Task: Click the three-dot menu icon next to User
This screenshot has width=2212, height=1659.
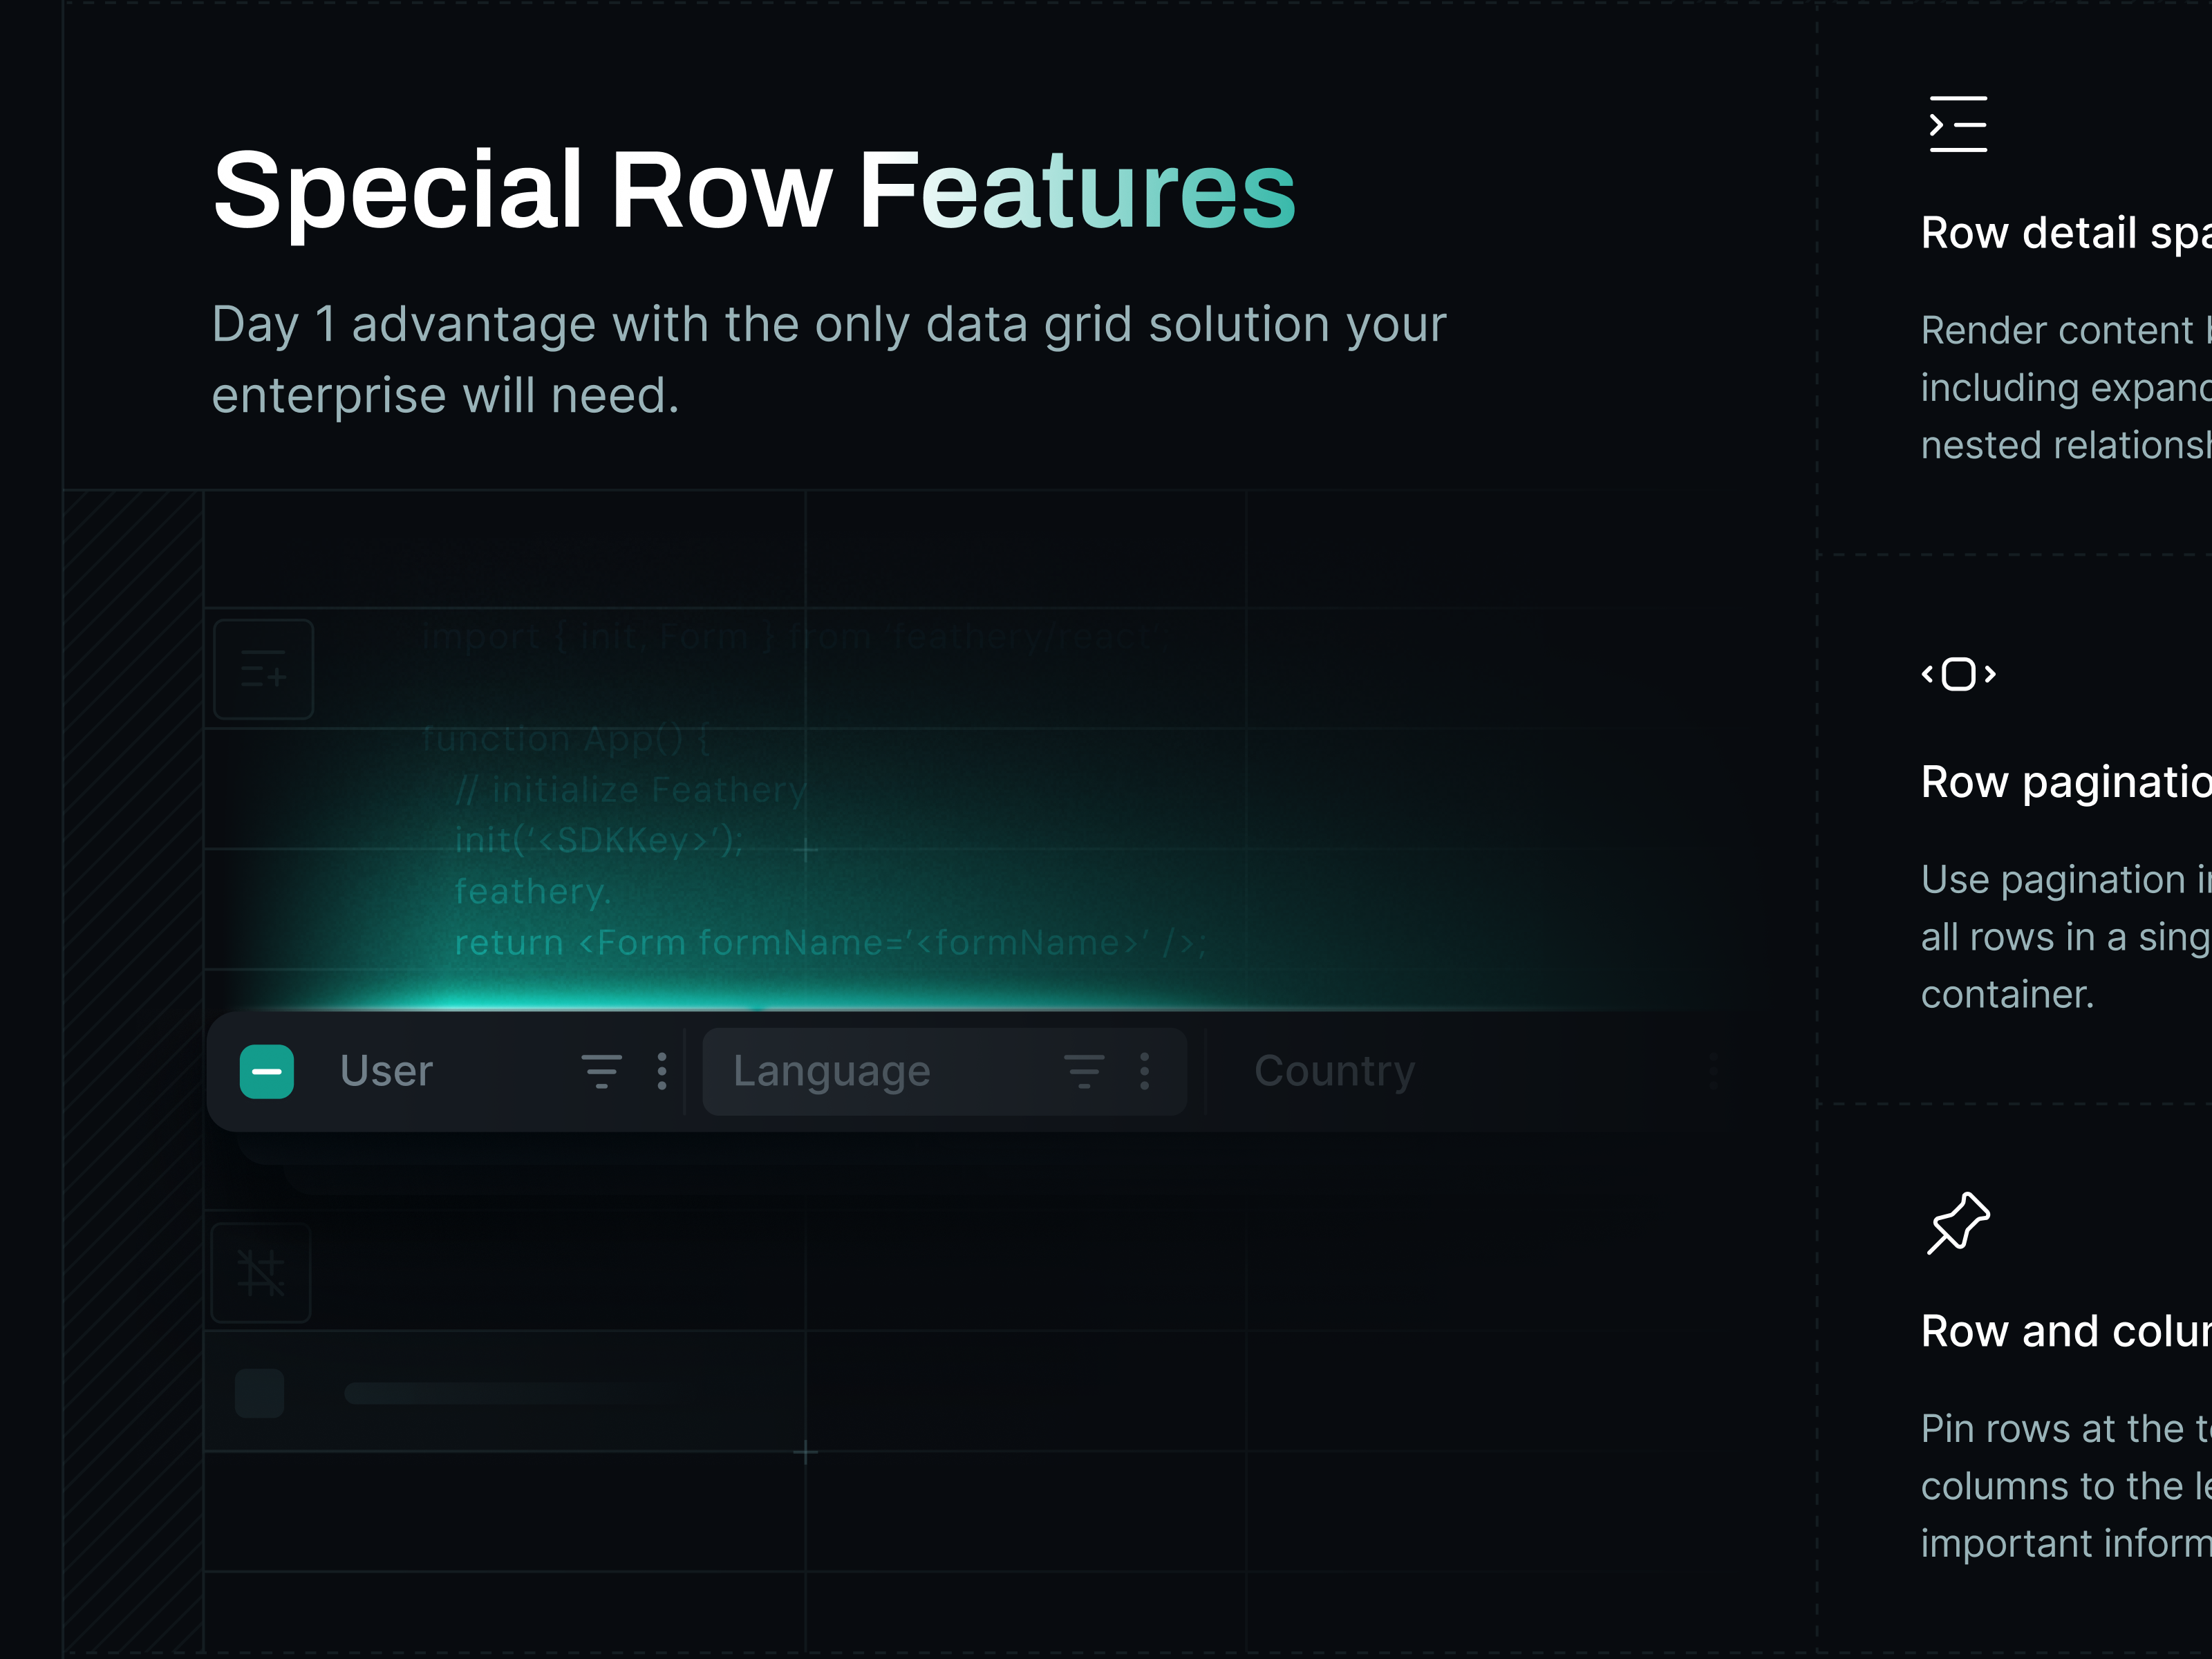Action: pyautogui.click(x=661, y=1070)
